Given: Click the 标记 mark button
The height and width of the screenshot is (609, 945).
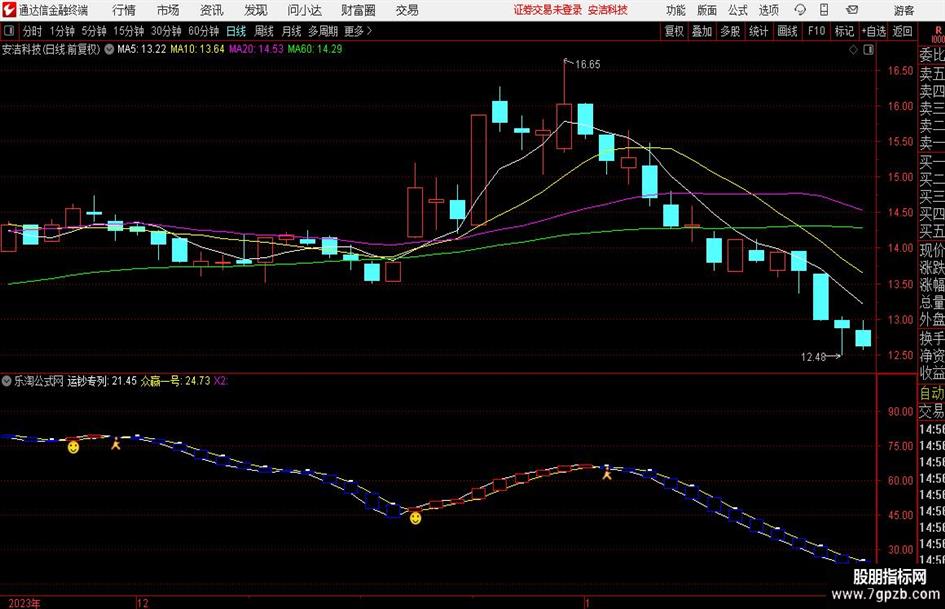Looking at the screenshot, I should [x=844, y=31].
